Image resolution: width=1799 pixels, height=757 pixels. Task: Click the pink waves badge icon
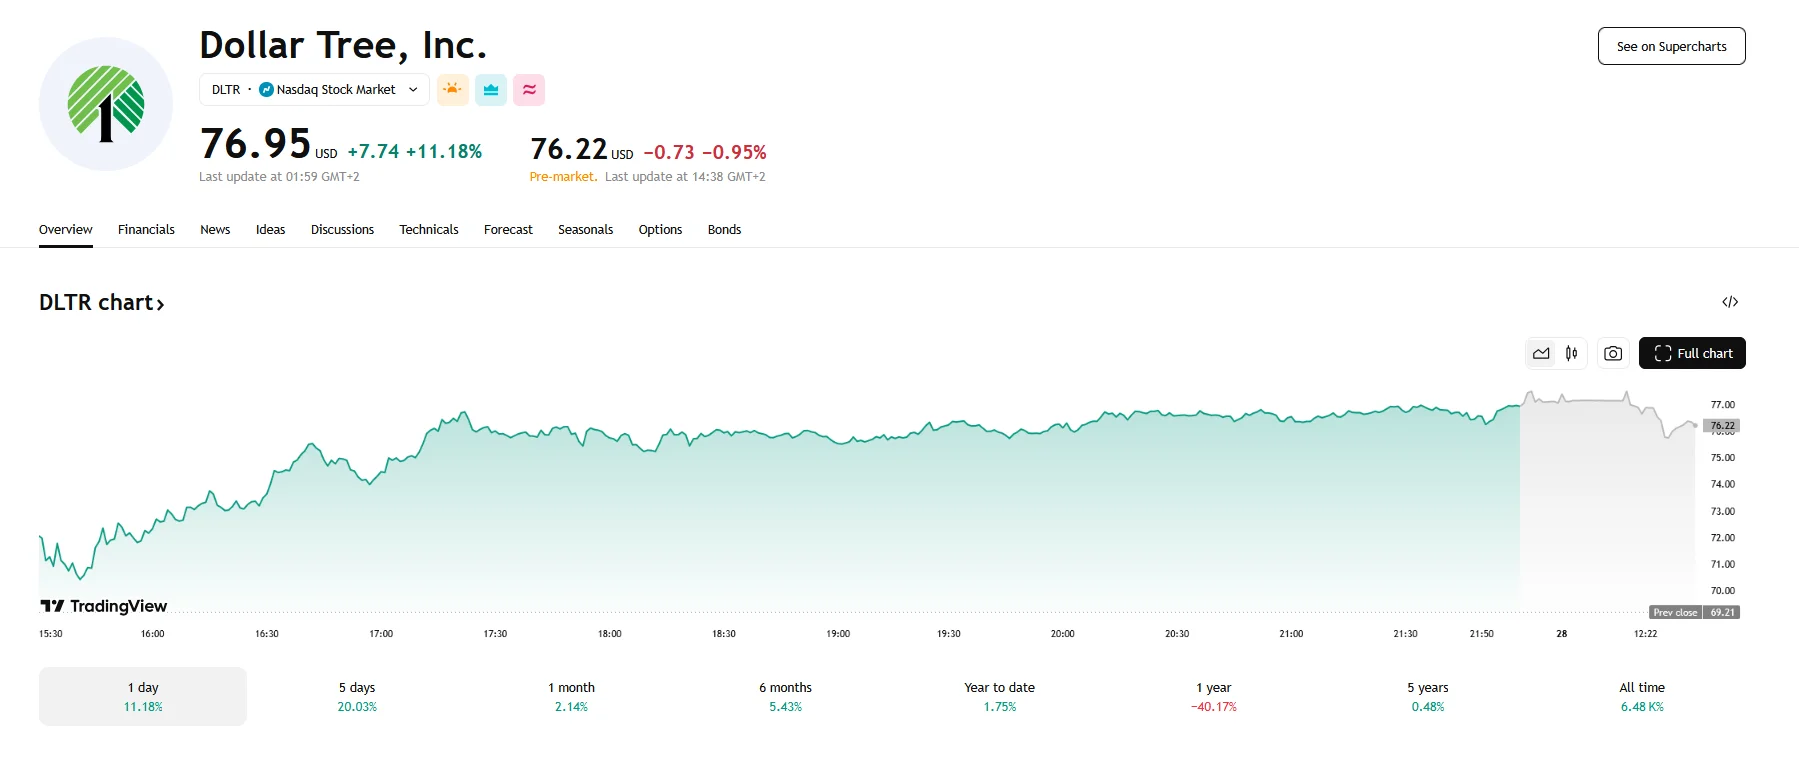pos(528,89)
